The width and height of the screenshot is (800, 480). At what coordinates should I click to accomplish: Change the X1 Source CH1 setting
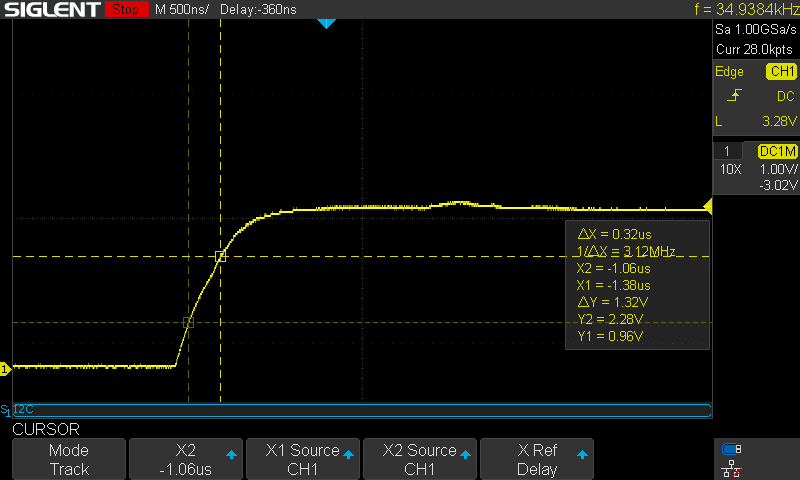[303, 459]
